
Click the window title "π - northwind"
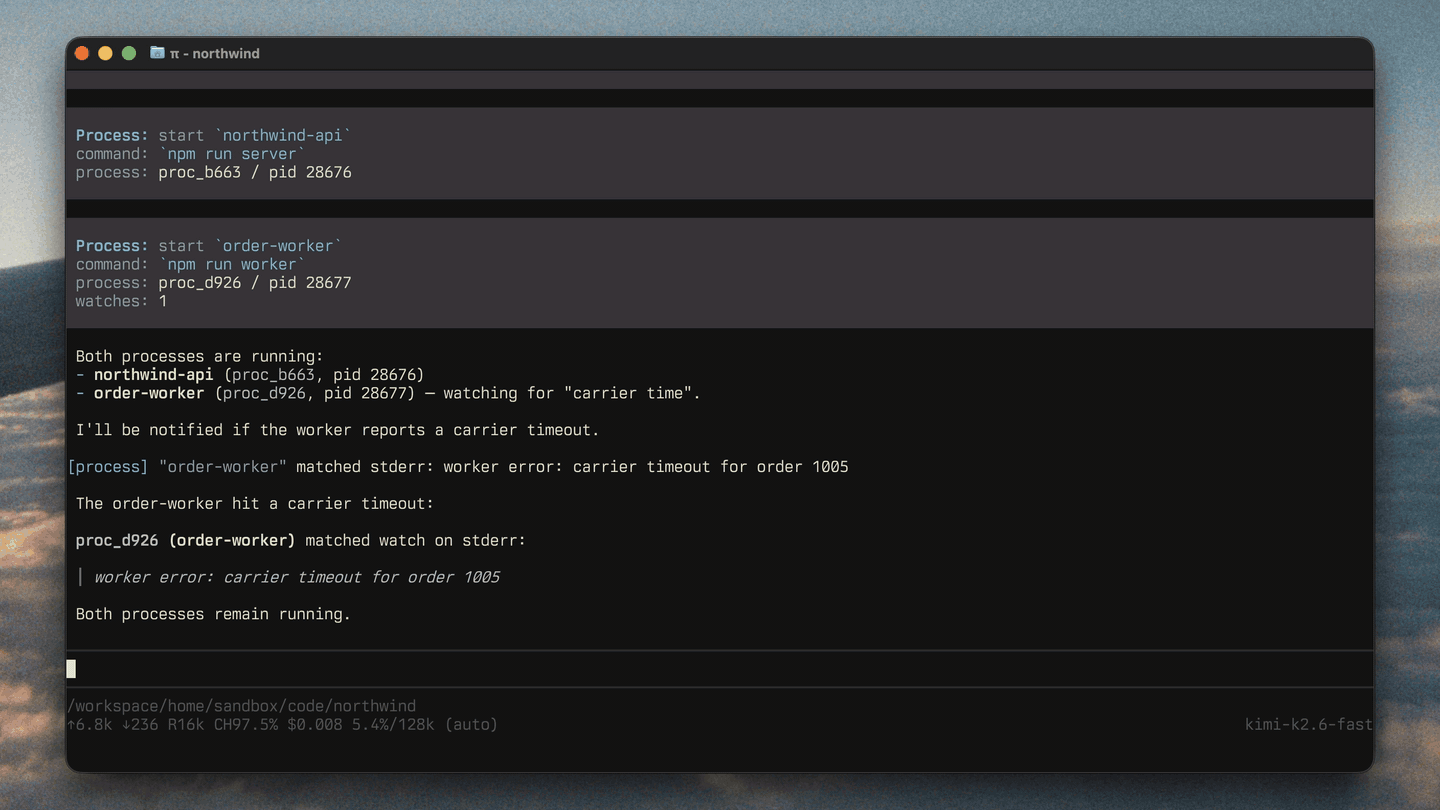(215, 54)
